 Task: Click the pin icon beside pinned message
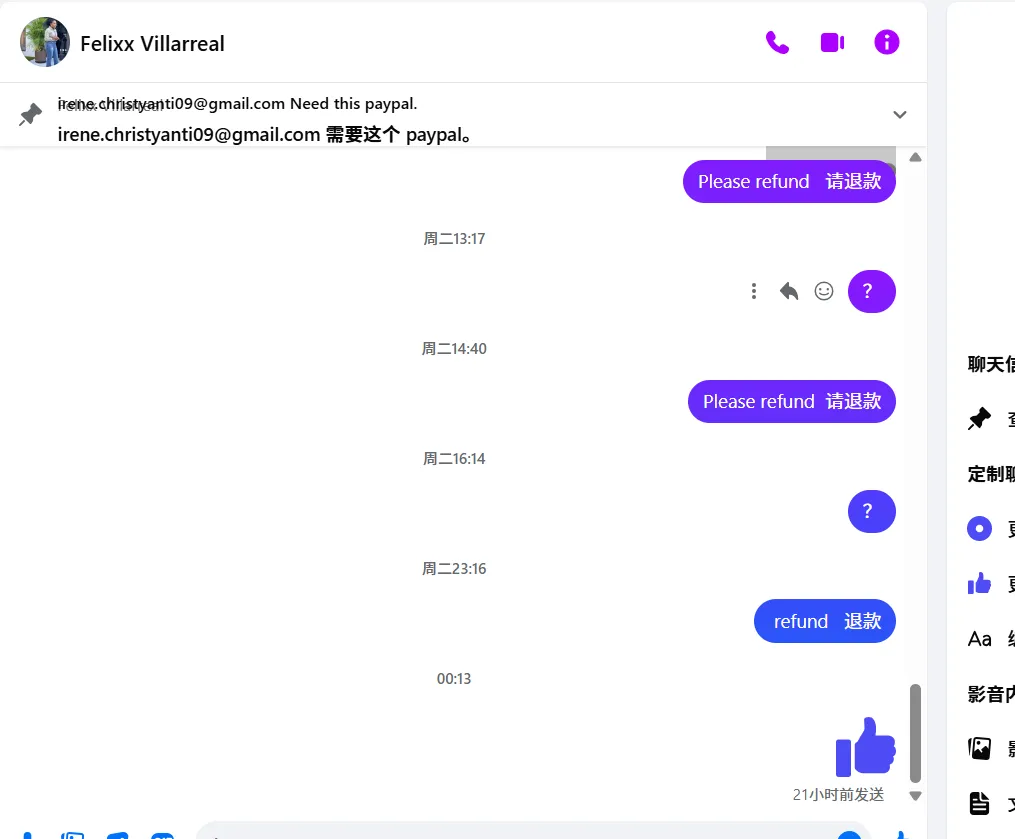pos(30,115)
